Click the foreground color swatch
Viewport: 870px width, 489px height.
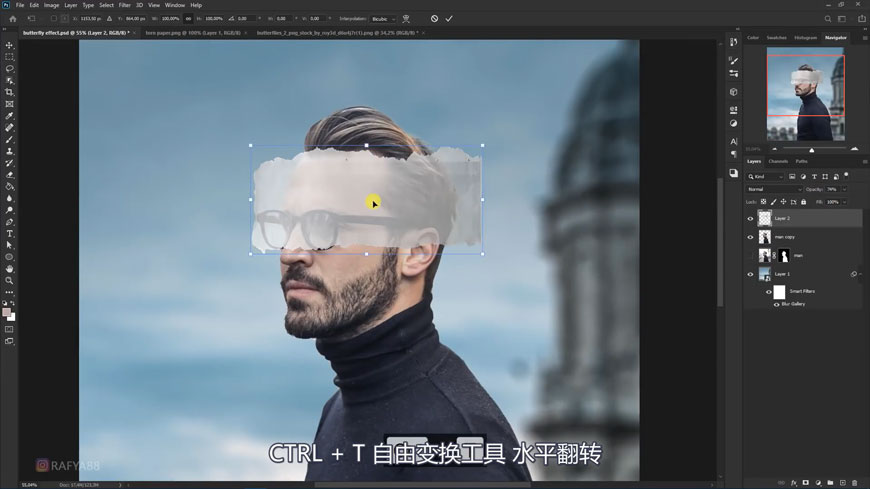(7, 312)
